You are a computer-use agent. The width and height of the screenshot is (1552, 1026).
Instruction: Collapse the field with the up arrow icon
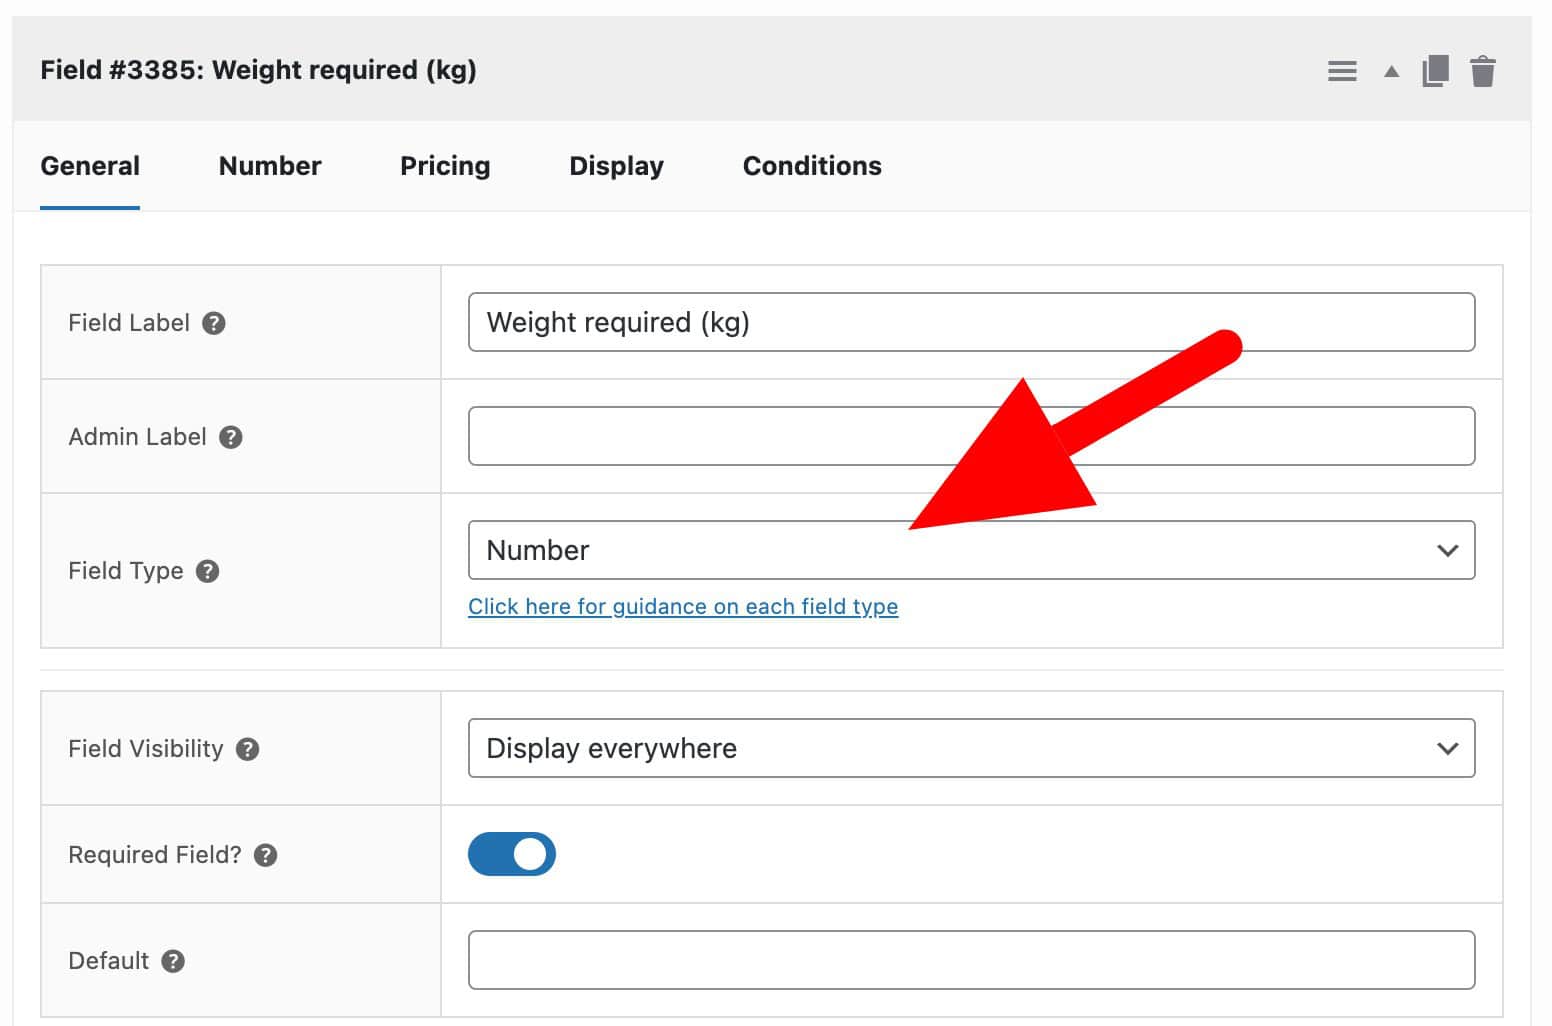[x=1390, y=71]
